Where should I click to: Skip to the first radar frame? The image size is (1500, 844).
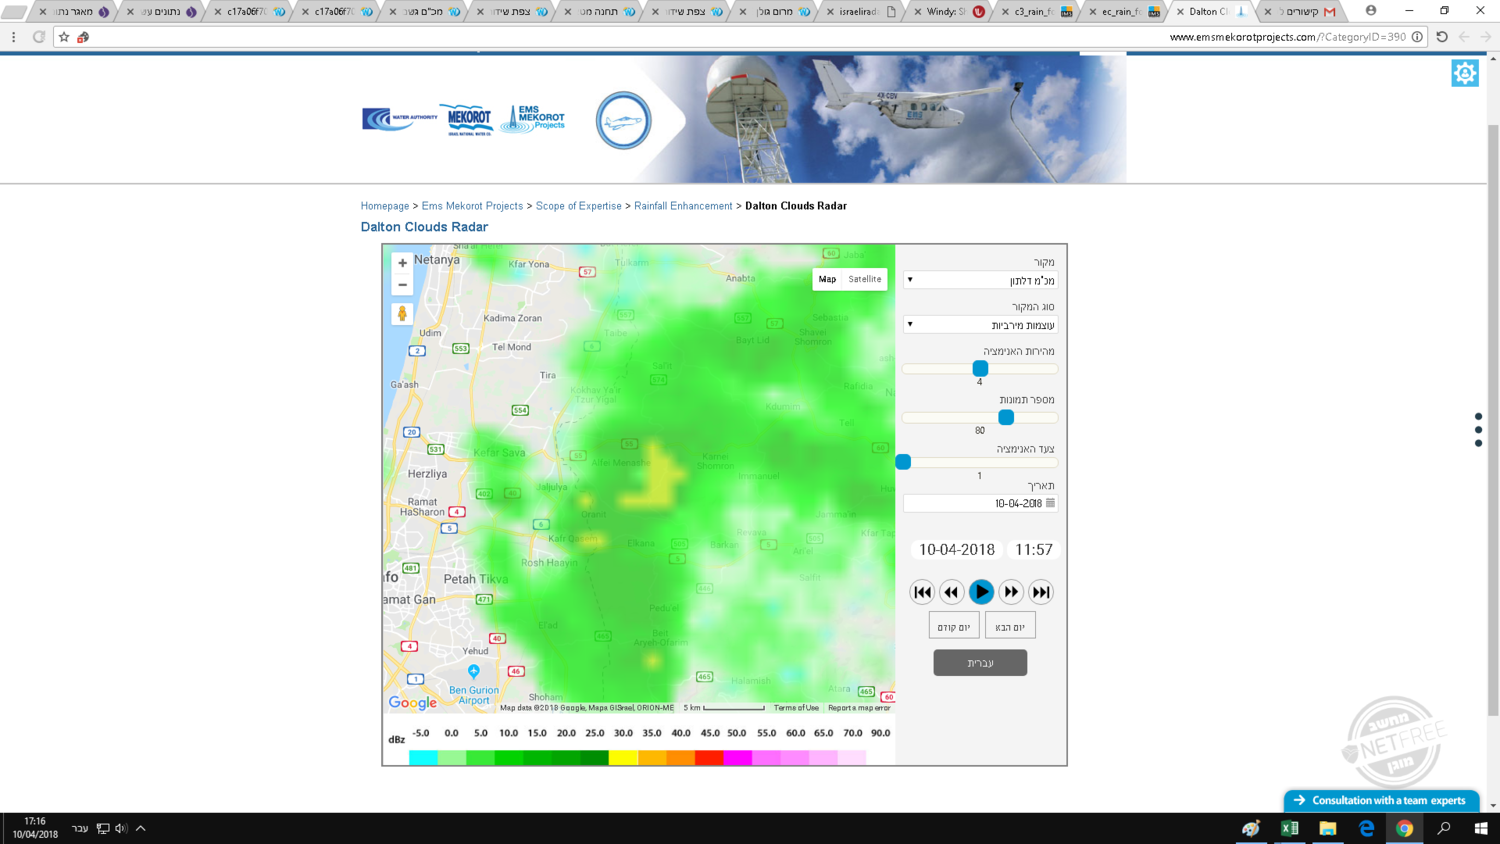922,592
